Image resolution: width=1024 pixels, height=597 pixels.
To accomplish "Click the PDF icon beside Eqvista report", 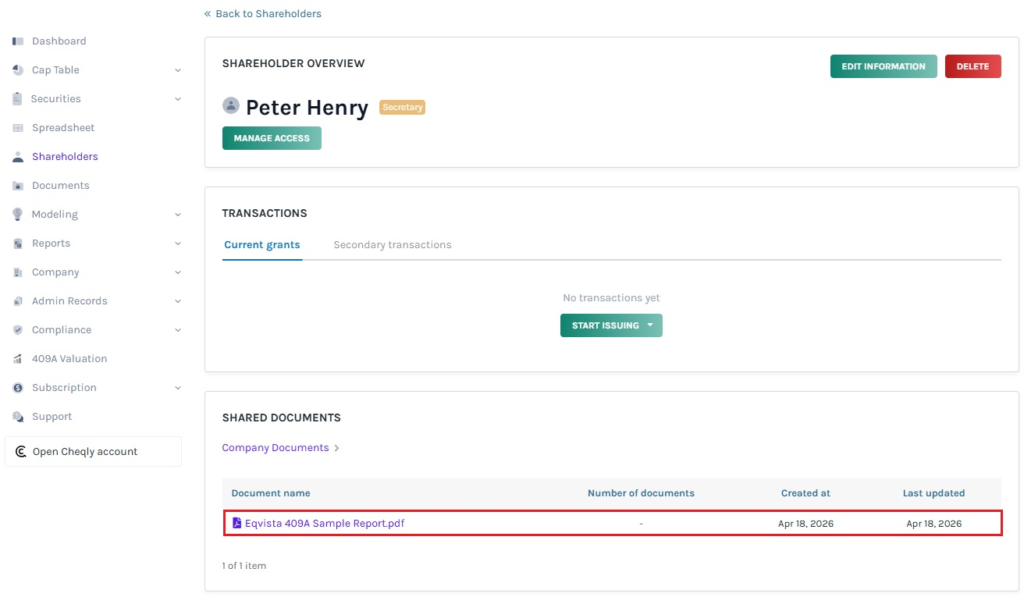I will click(x=236, y=522).
